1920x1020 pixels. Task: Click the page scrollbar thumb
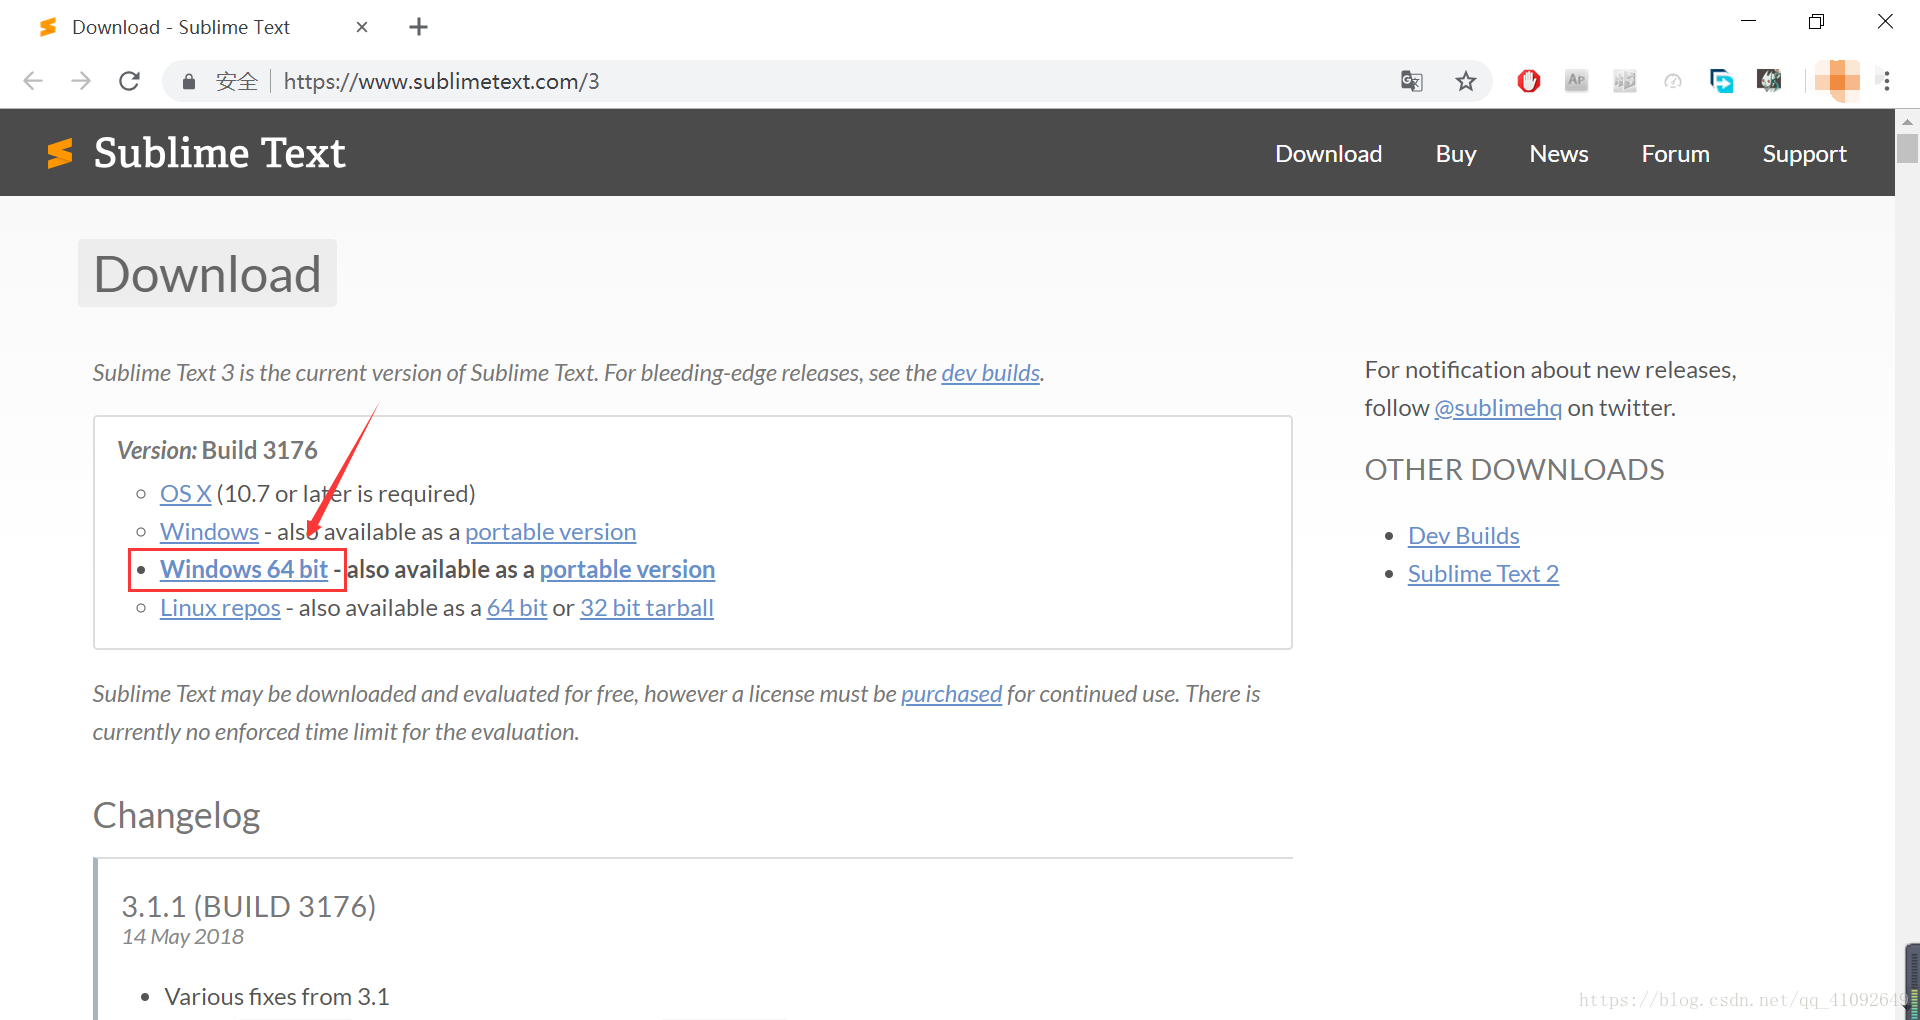tap(1907, 149)
